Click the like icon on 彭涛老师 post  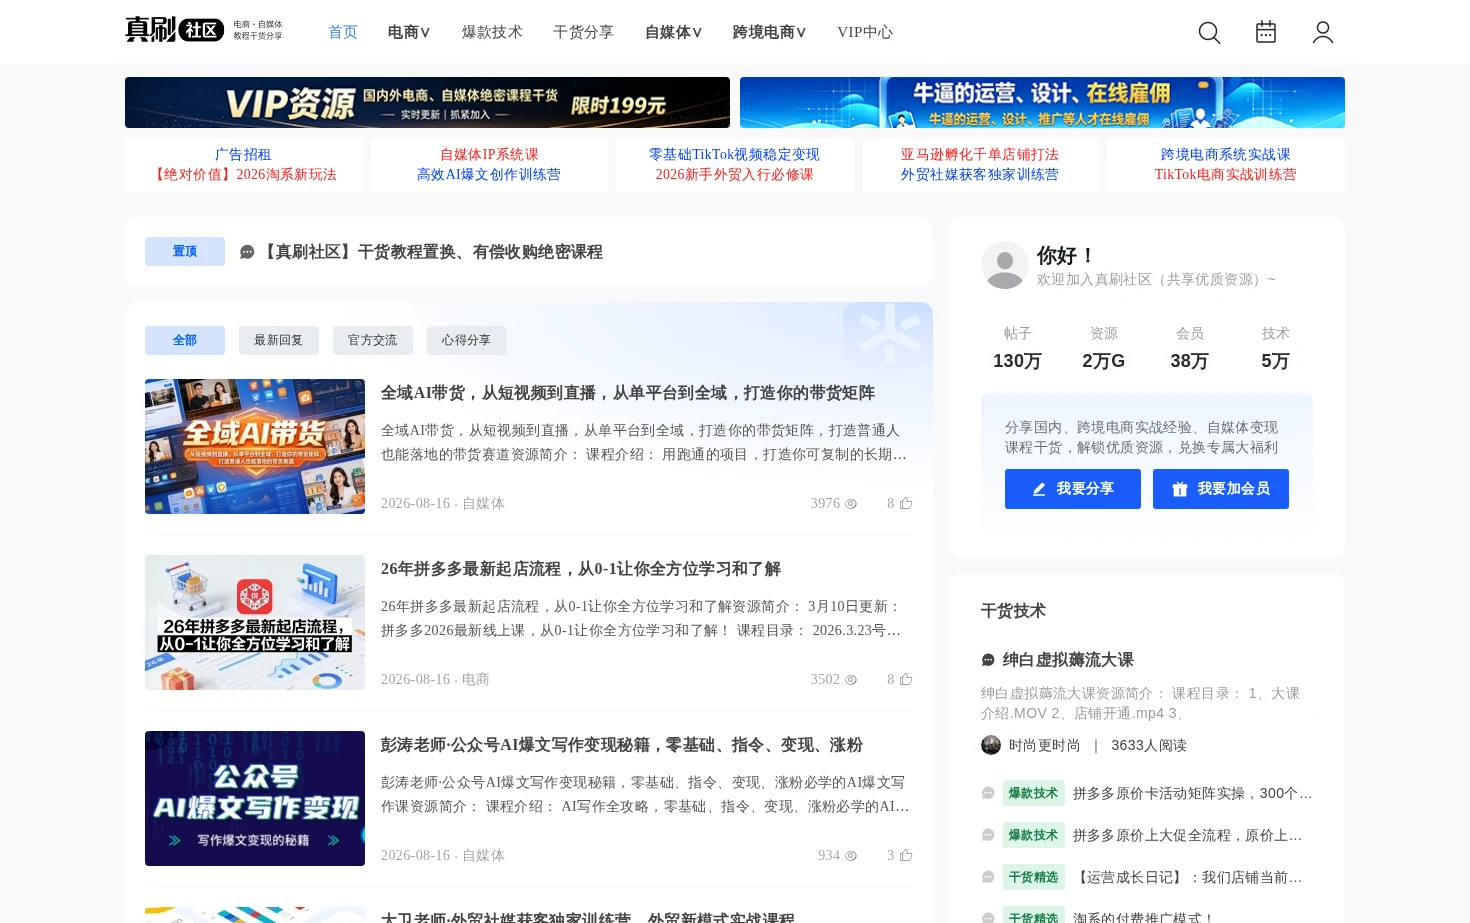pyautogui.click(x=906, y=856)
